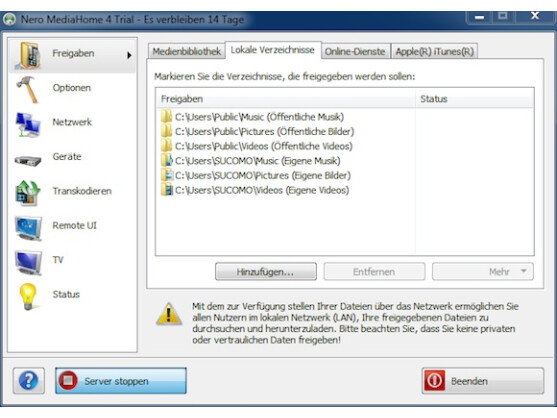Select TV label in the sidebar

pyautogui.click(x=58, y=260)
